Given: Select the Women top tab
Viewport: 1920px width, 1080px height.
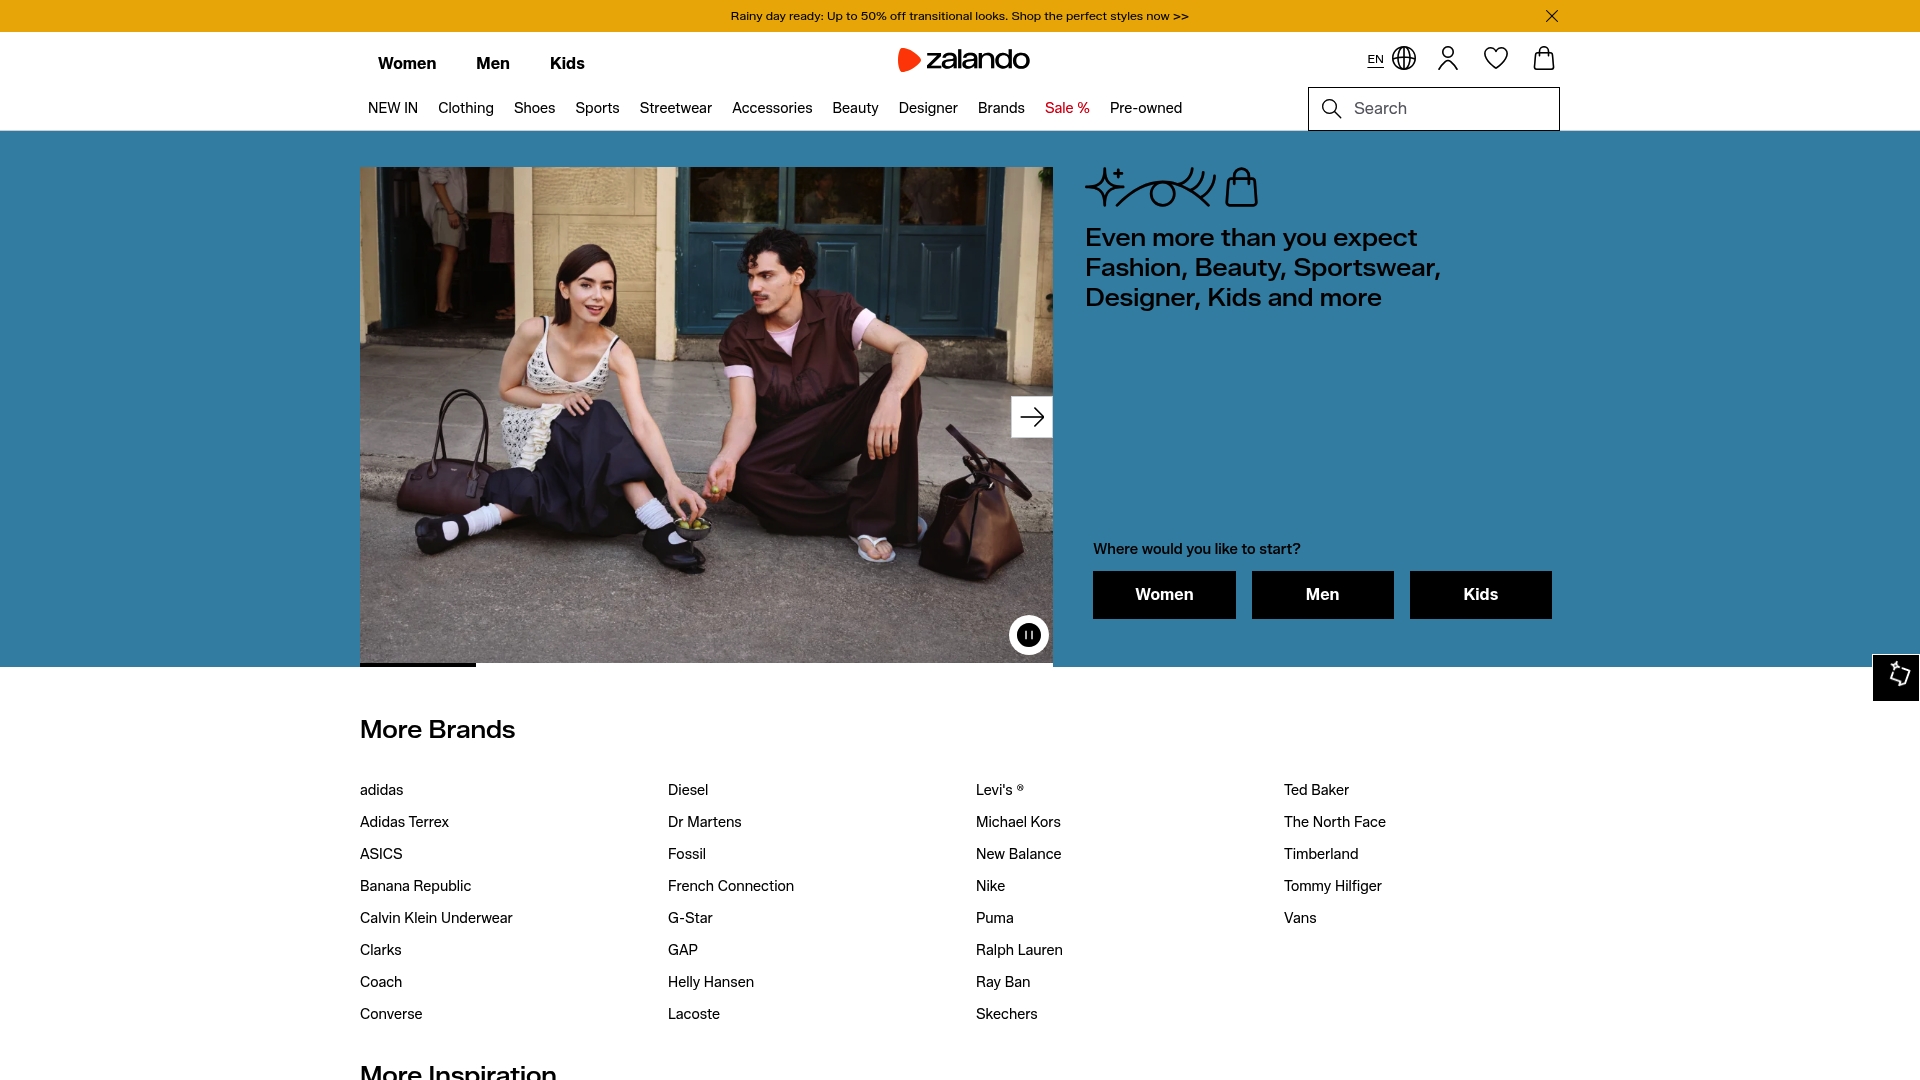Looking at the screenshot, I should (x=407, y=63).
